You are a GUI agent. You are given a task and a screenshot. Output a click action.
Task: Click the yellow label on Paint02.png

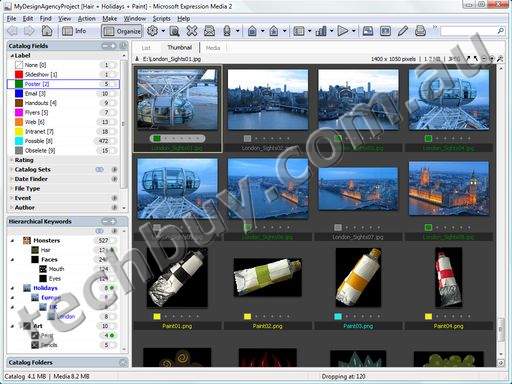pyautogui.click(x=247, y=316)
